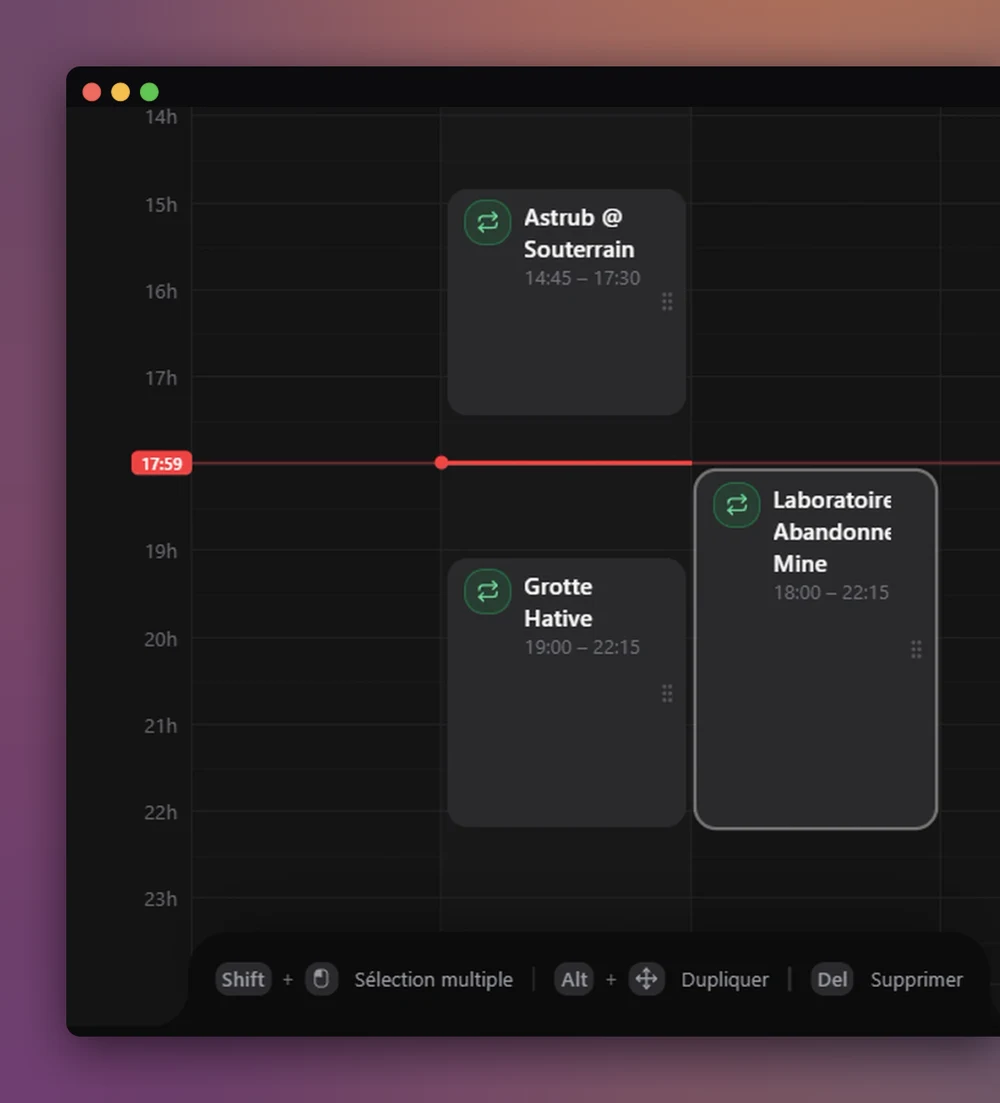Image resolution: width=1000 pixels, height=1103 pixels.
Task: Click the Sélection multiple label
Action: point(434,979)
